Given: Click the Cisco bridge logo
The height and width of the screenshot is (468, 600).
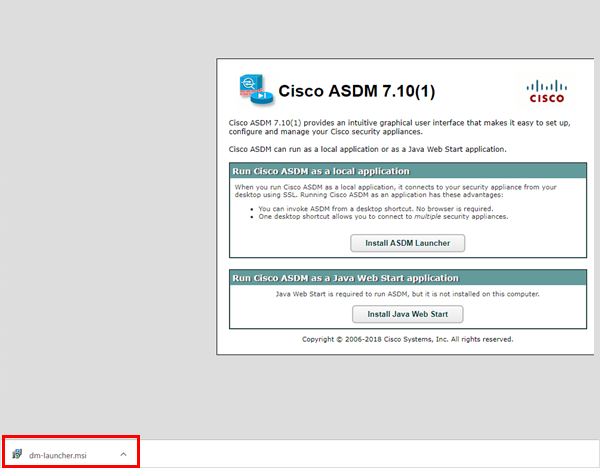Looking at the screenshot, I should click(x=545, y=90).
